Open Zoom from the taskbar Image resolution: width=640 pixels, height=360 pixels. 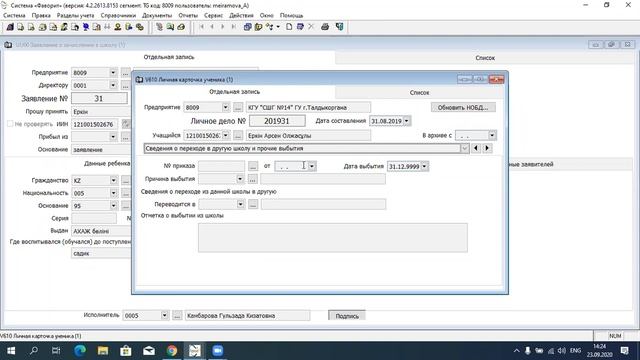(218, 351)
